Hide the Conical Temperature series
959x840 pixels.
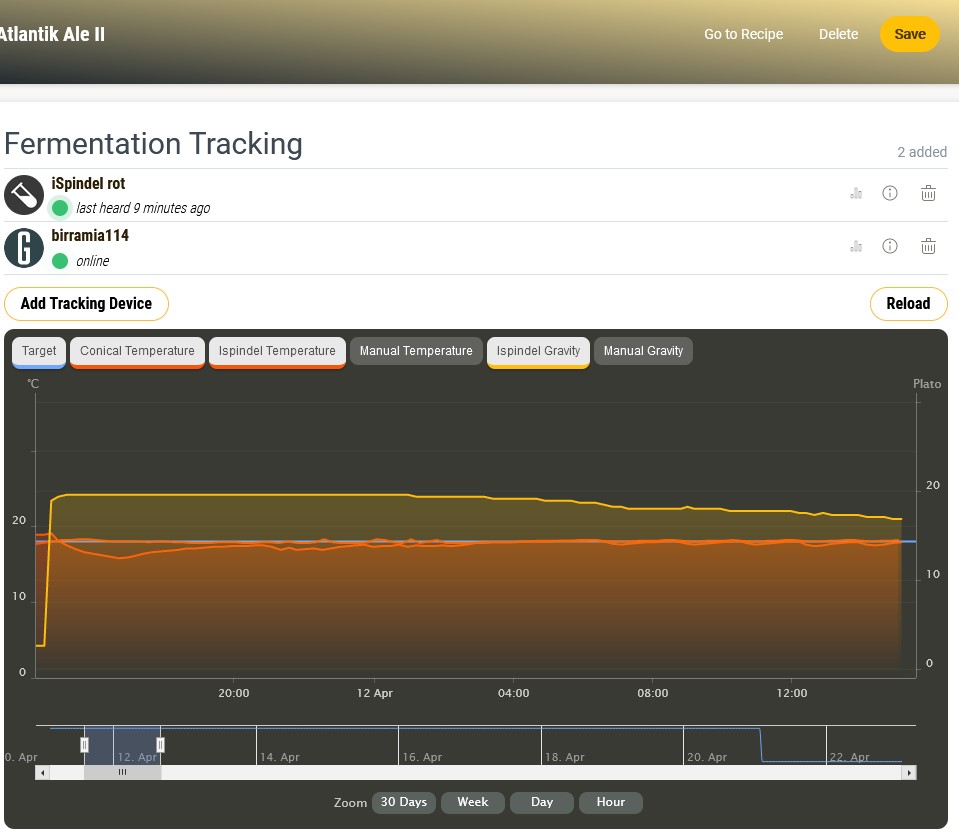137,351
